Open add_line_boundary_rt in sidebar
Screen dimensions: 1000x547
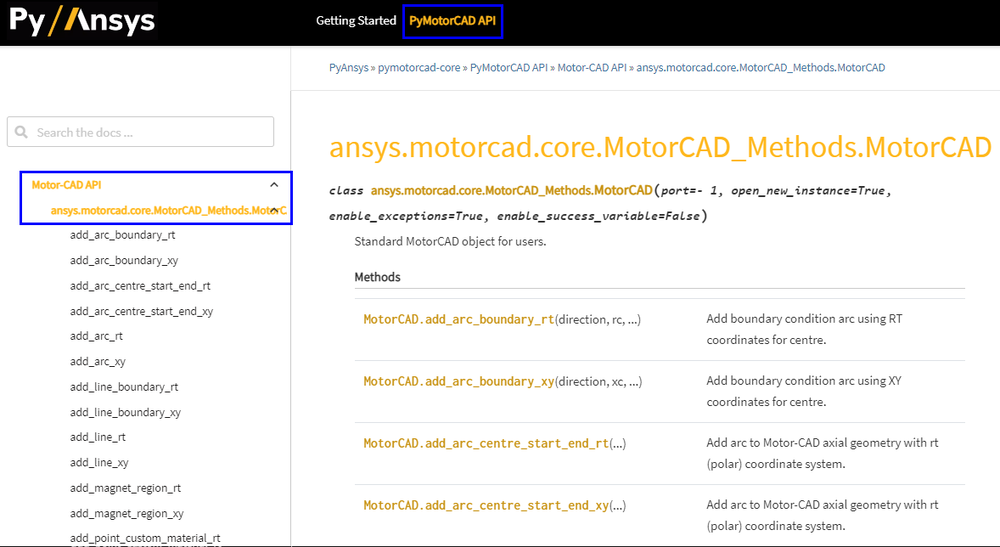click(124, 387)
